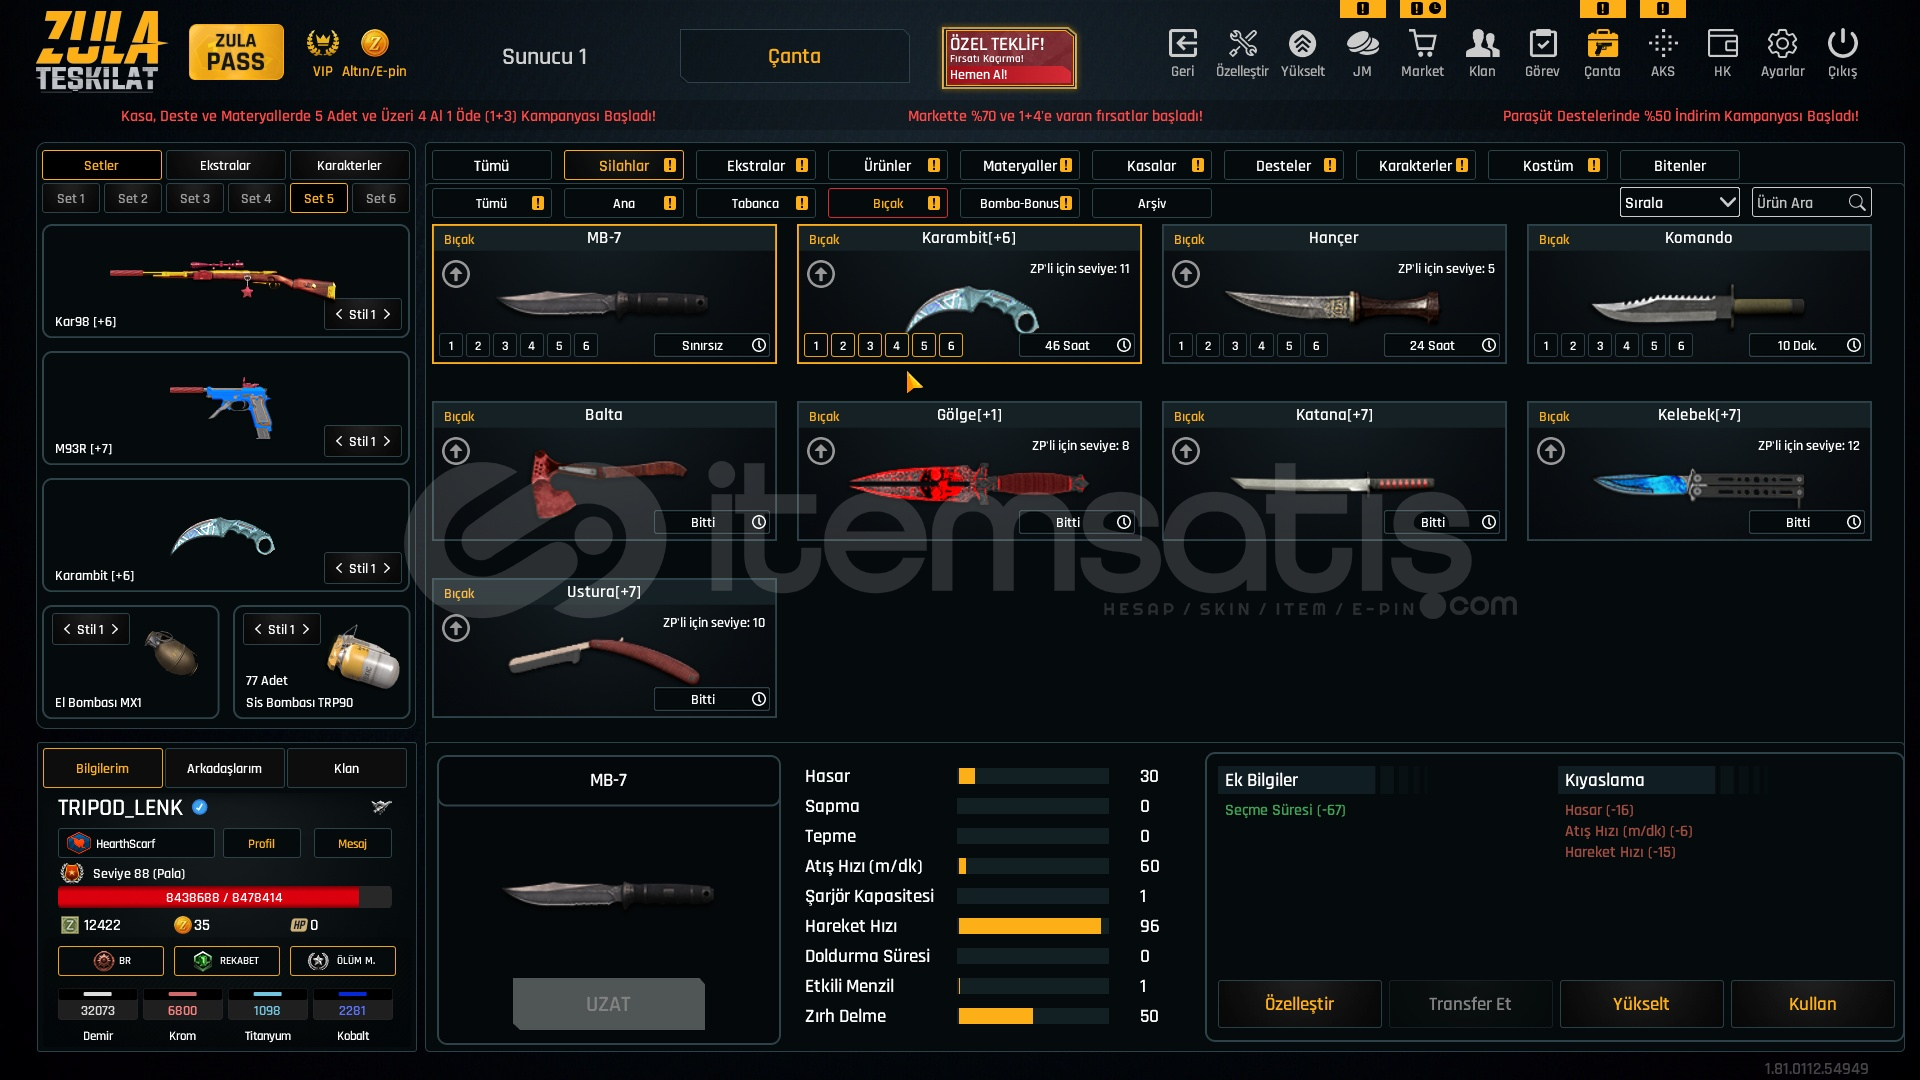Open the JM icon in top bar
The height and width of the screenshot is (1080, 1920).
[x=1362, y=45]
